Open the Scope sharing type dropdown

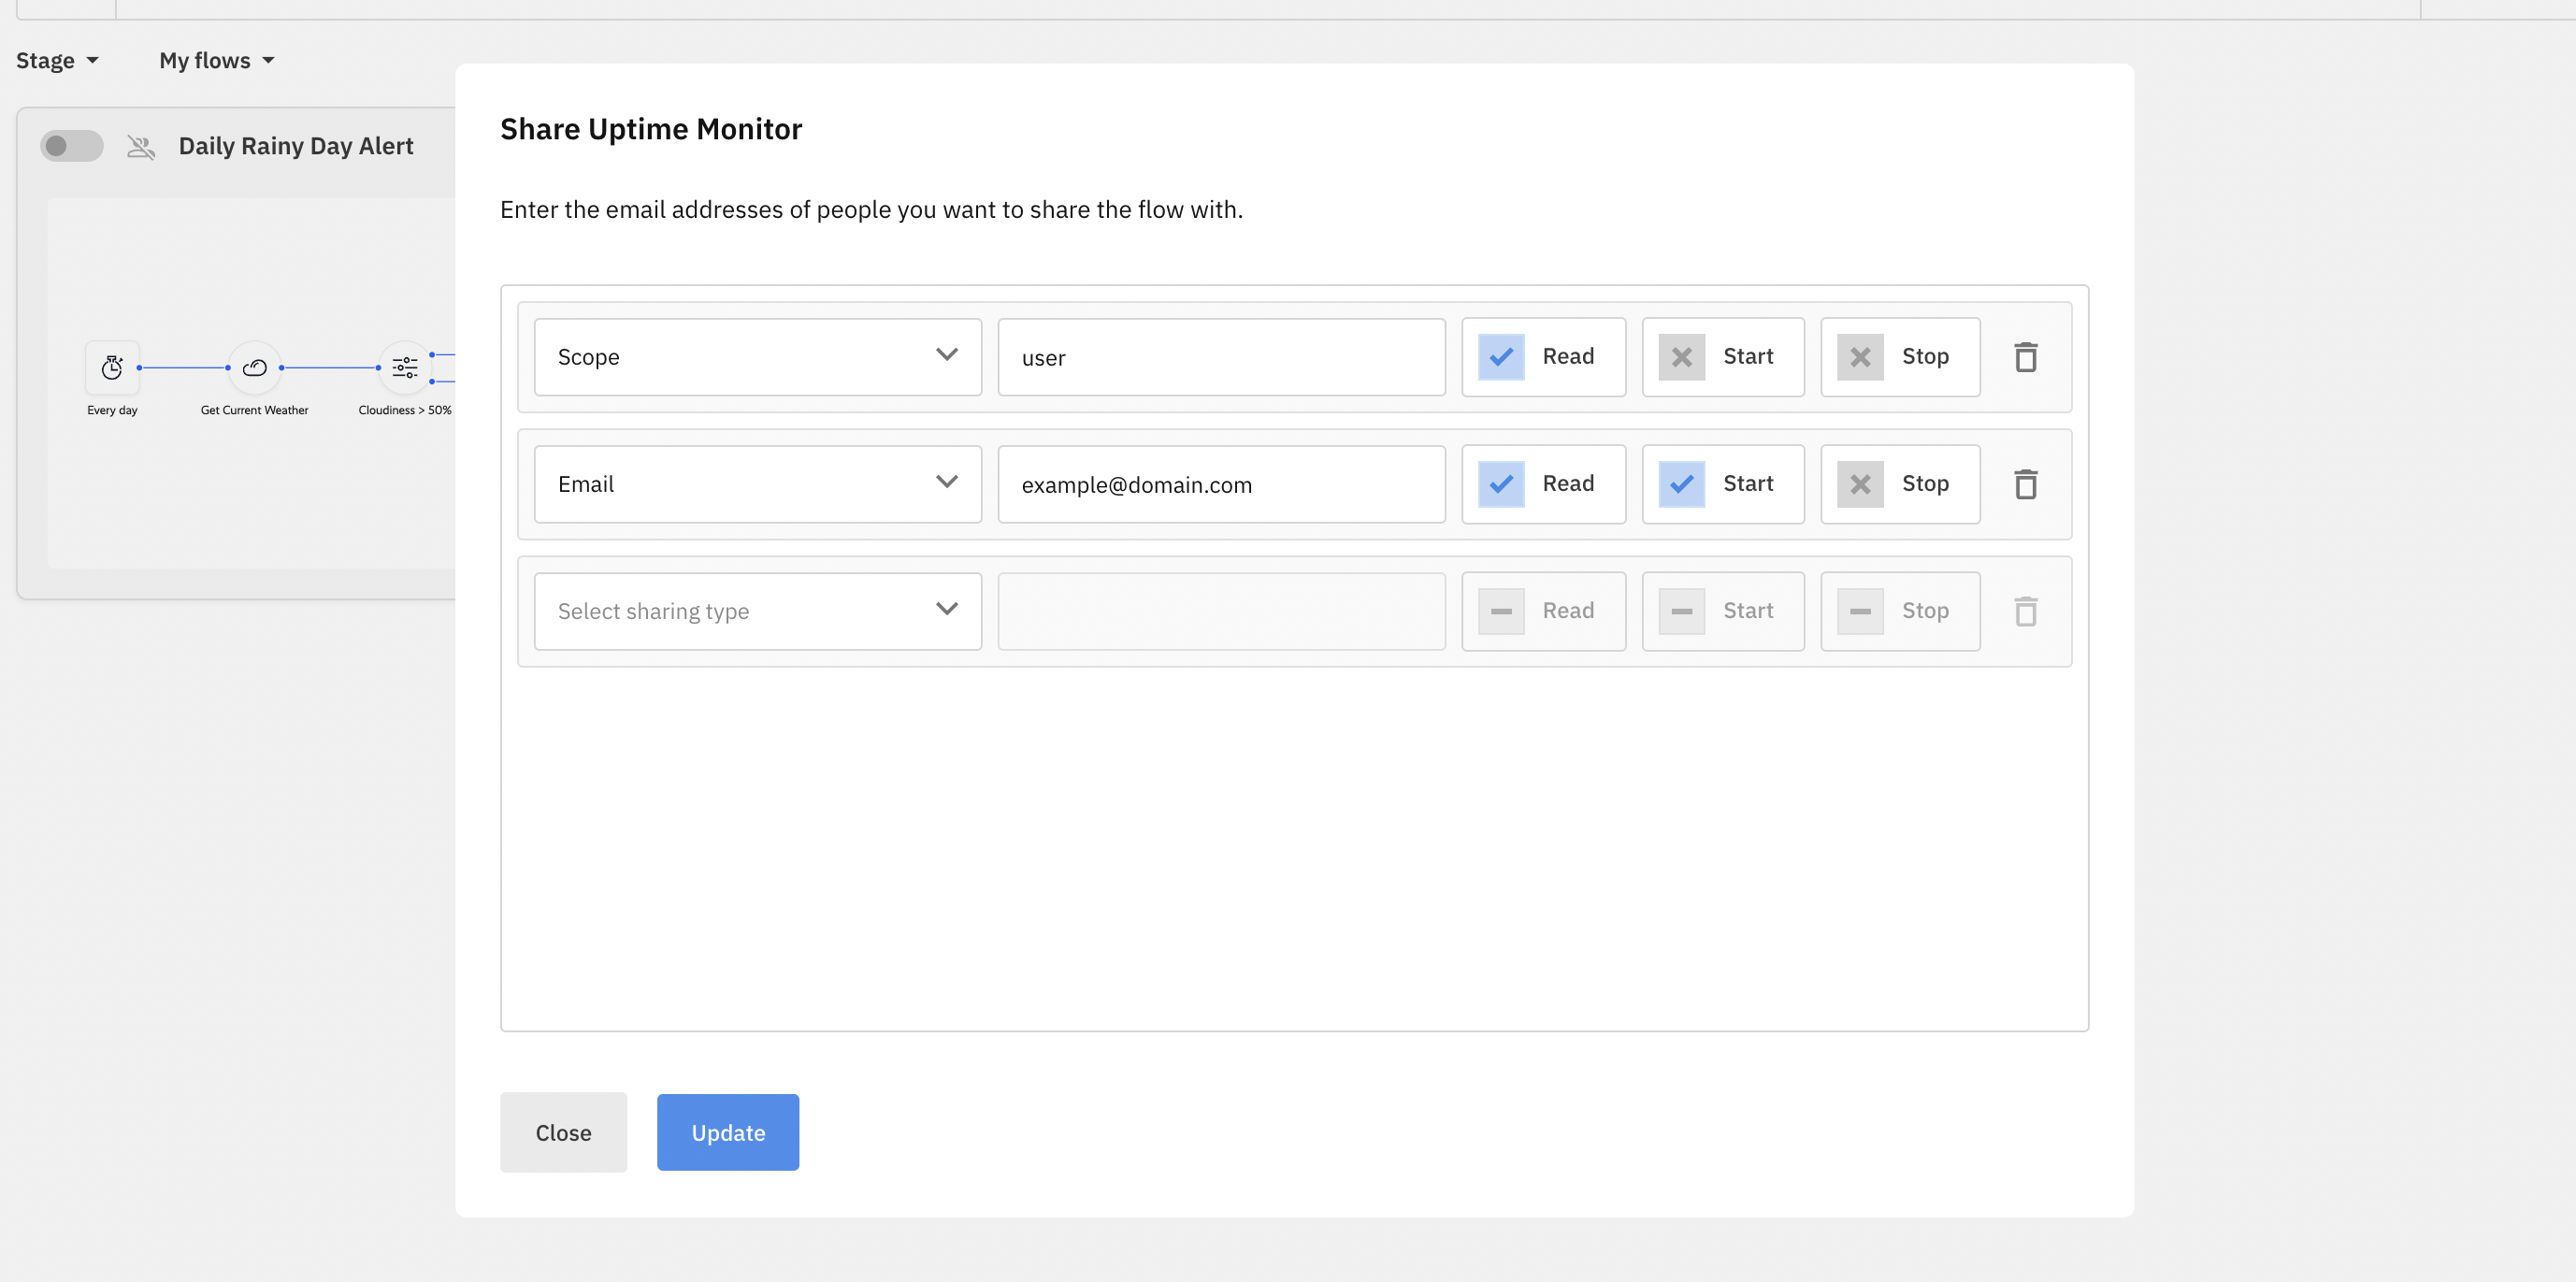pyautogui.click(x=757, y=357)
